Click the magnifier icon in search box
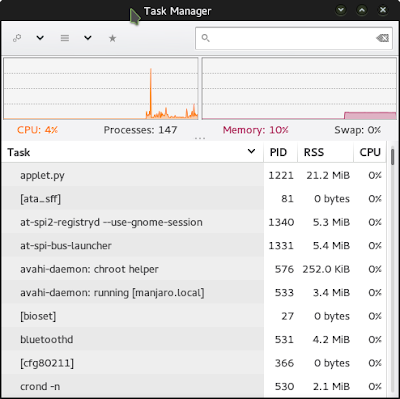The height and width of the screenshot is (399, 400). click(206, 38)
